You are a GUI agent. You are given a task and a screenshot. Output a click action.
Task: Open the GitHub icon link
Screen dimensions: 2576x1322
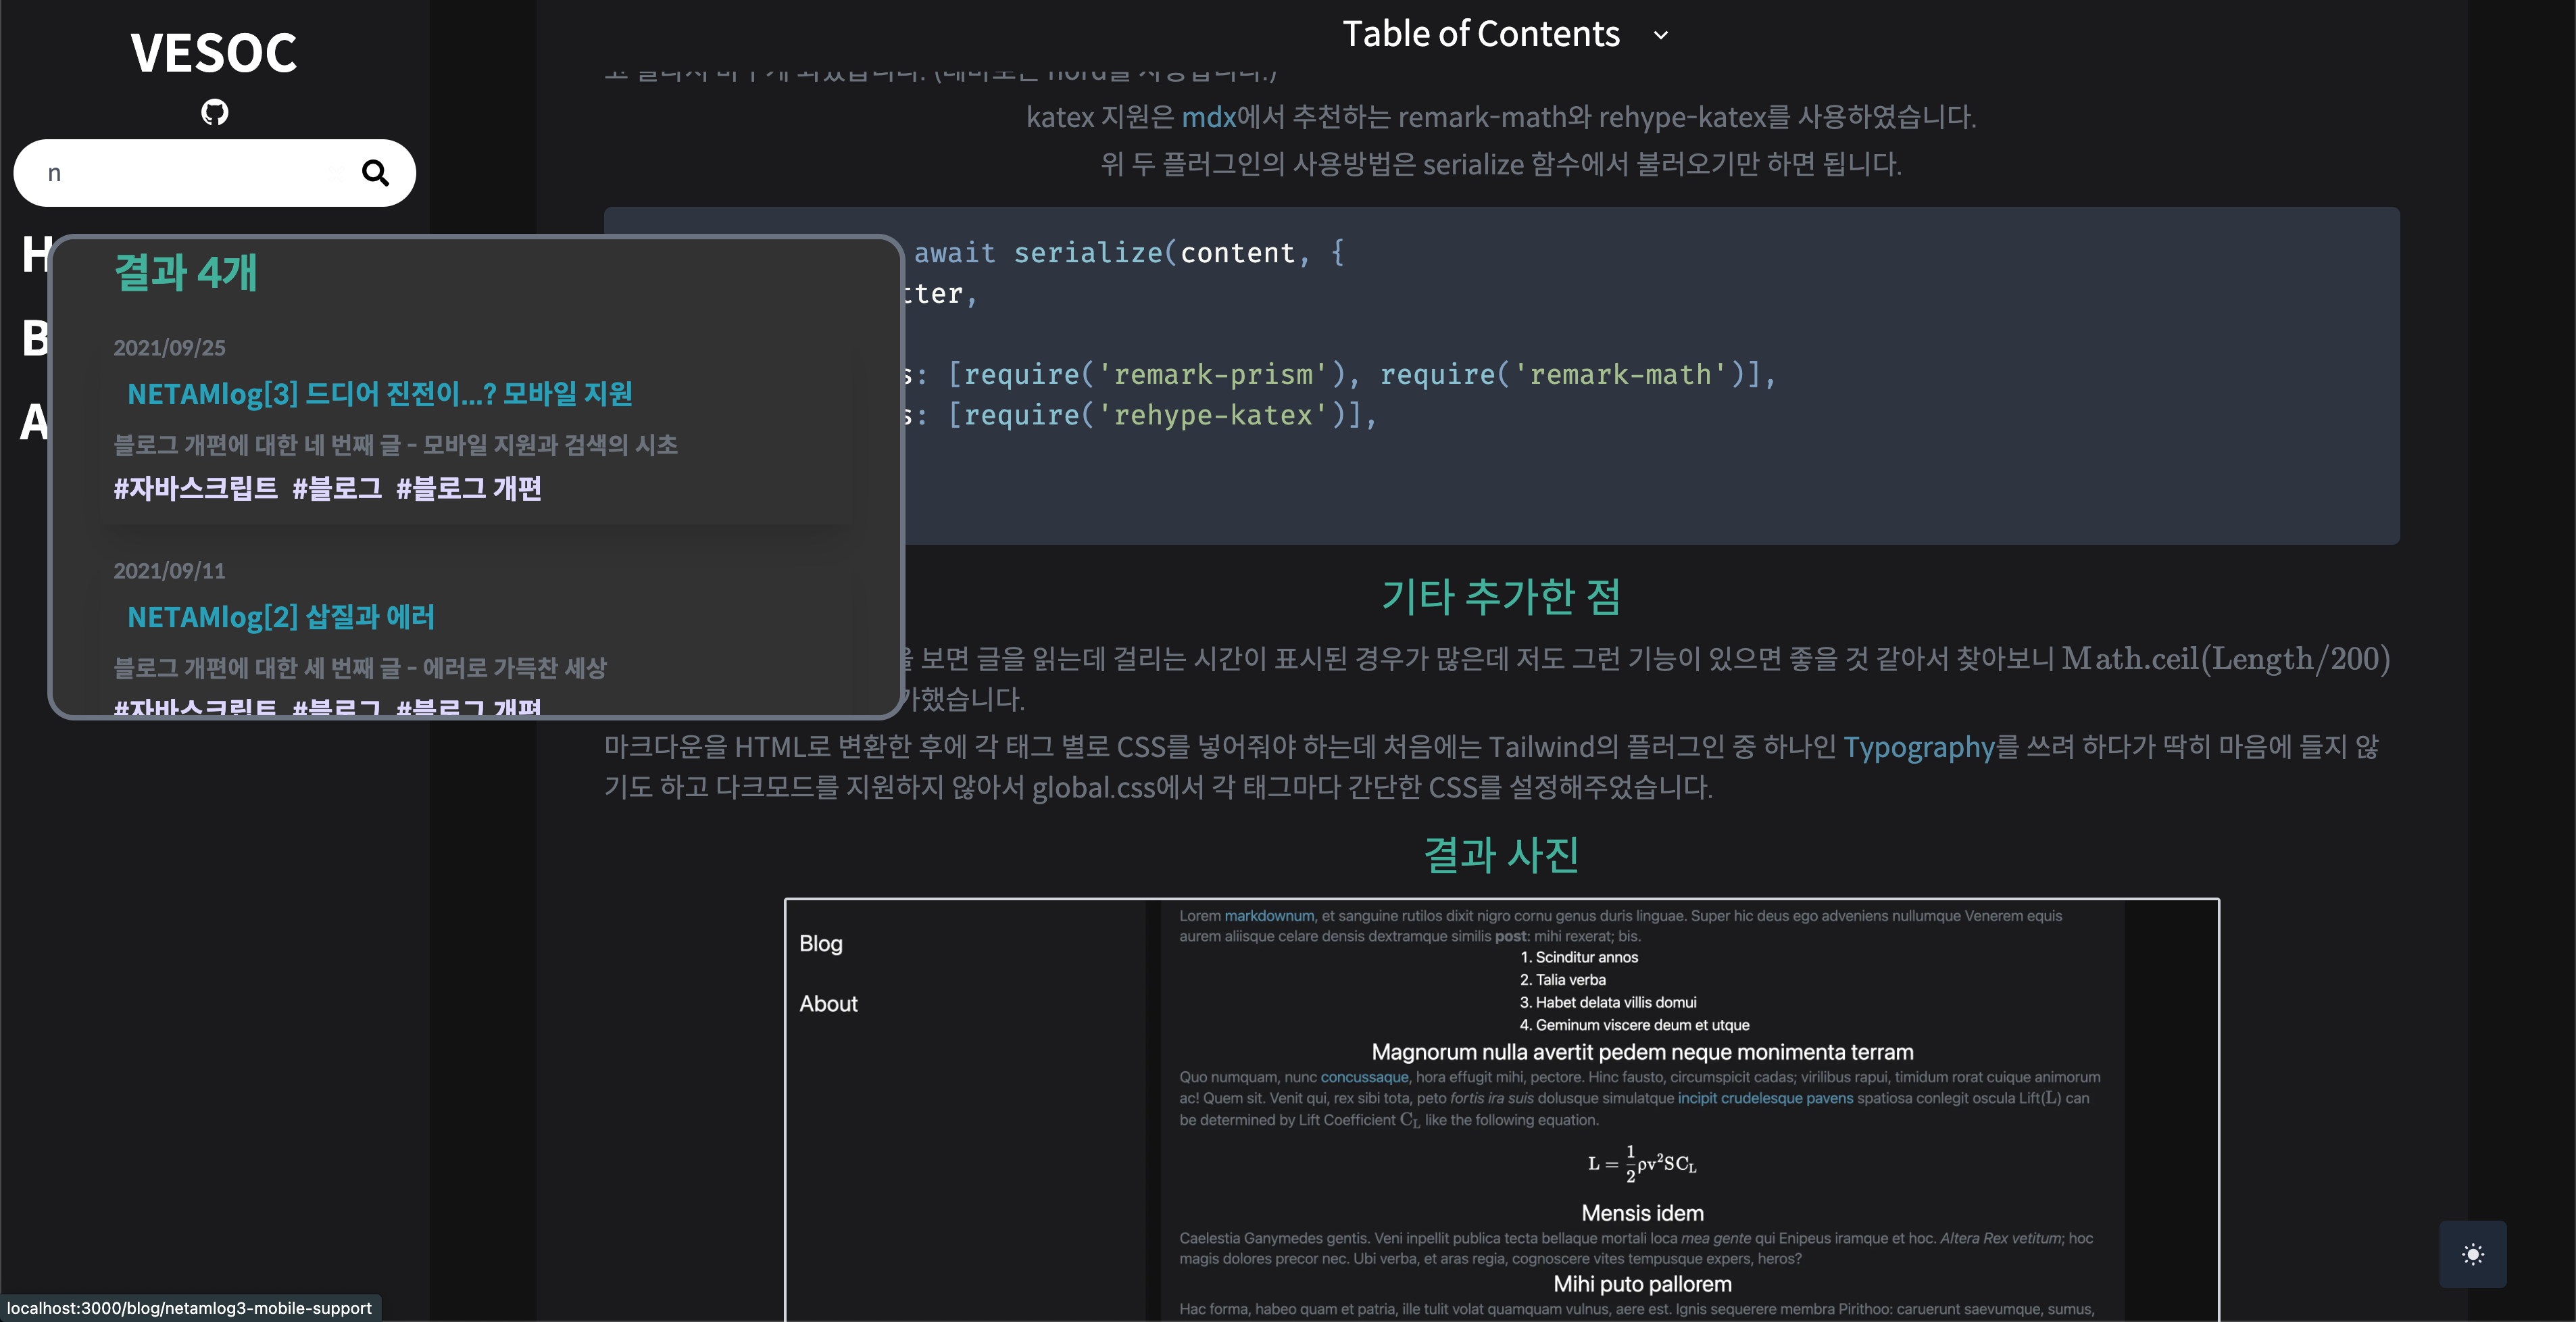tap(214, 112)
